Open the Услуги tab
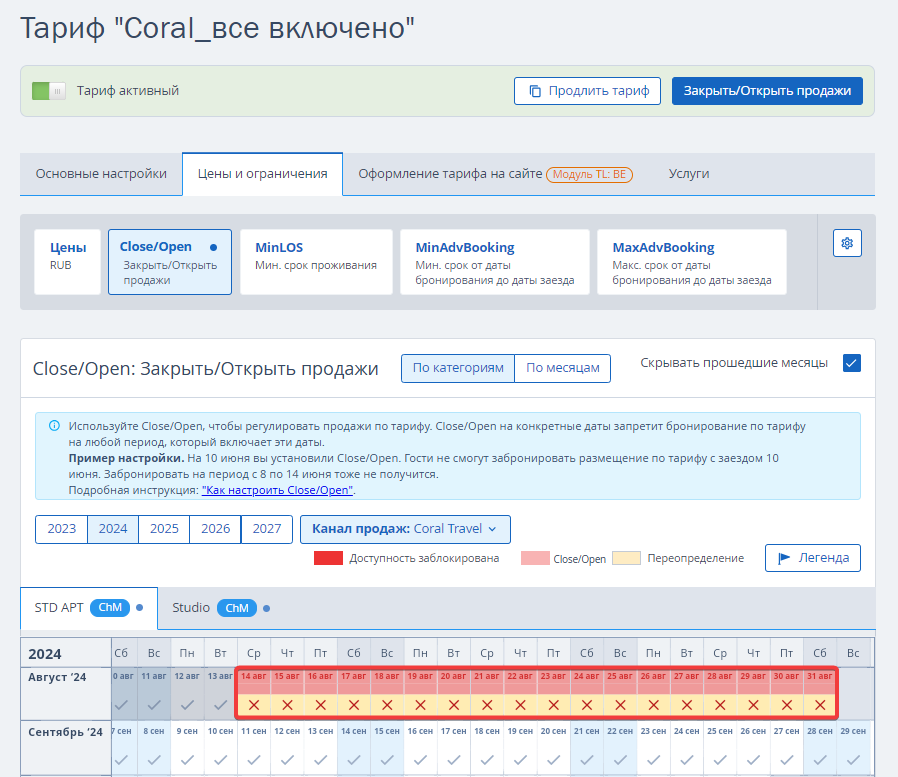 (689, 173)
